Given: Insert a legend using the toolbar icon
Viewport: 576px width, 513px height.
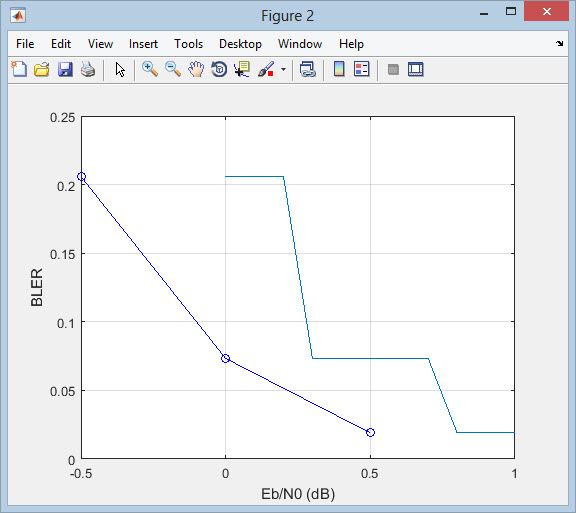Looking at the screenshot, I should point(361,69).
